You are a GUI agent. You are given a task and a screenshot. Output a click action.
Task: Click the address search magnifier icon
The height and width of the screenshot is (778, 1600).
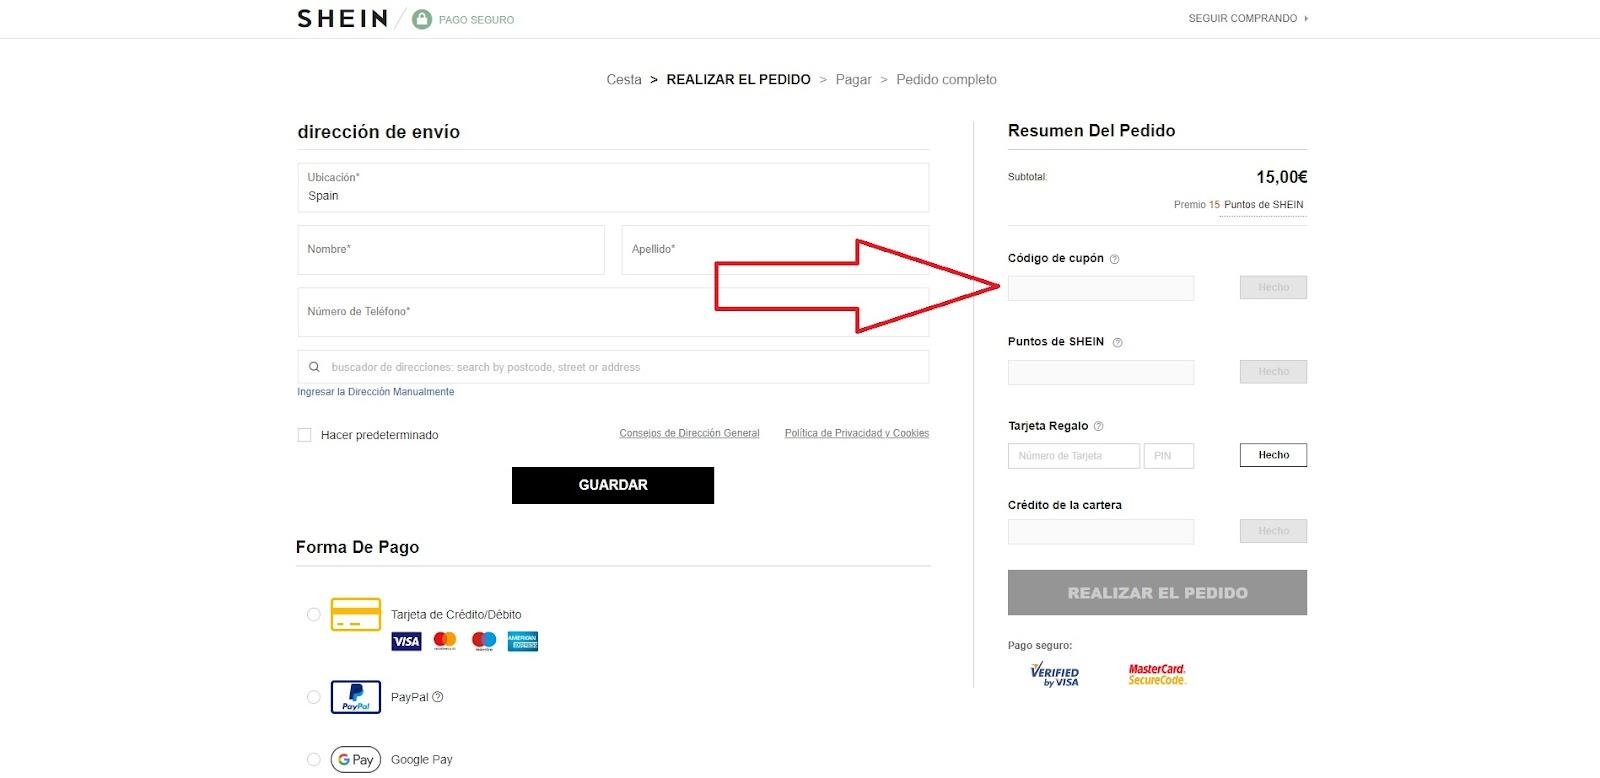(314, 367)
